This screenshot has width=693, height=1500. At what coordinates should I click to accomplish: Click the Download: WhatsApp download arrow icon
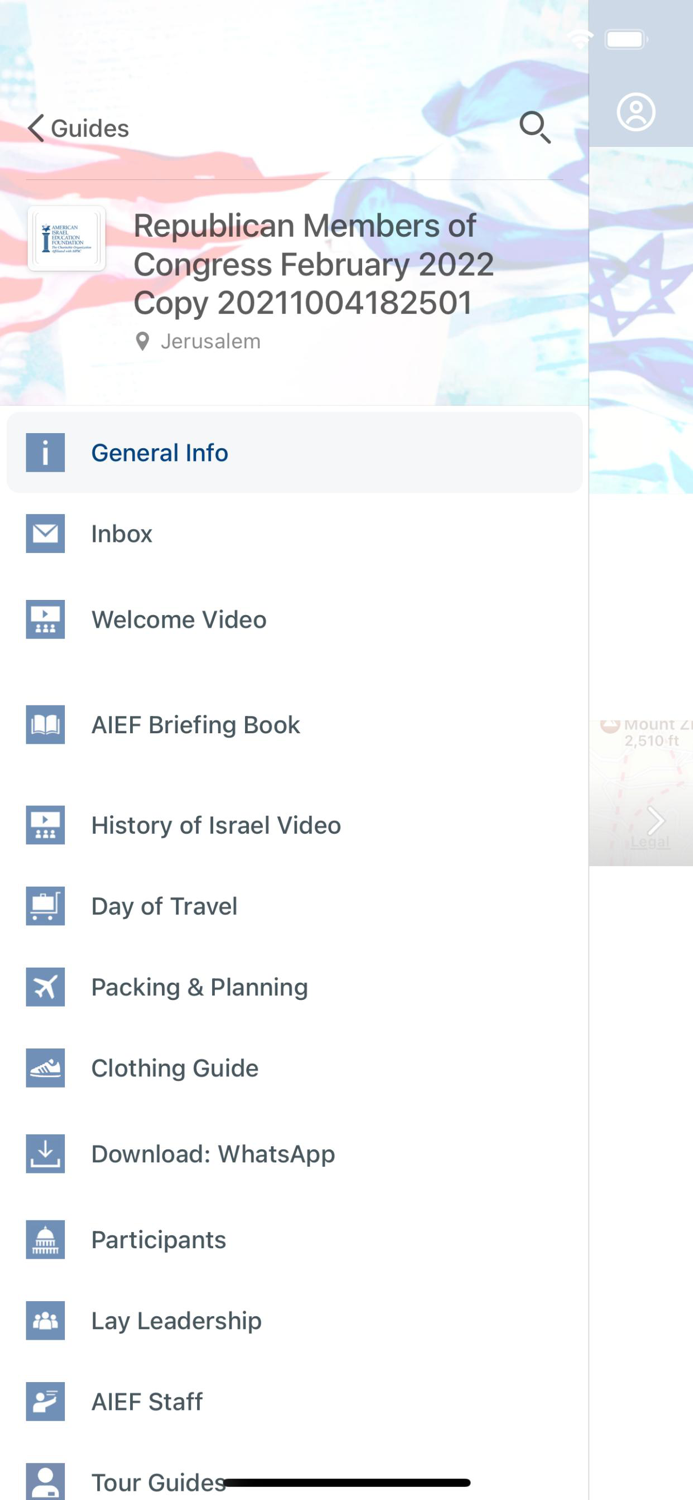[x=45, y=1153]
